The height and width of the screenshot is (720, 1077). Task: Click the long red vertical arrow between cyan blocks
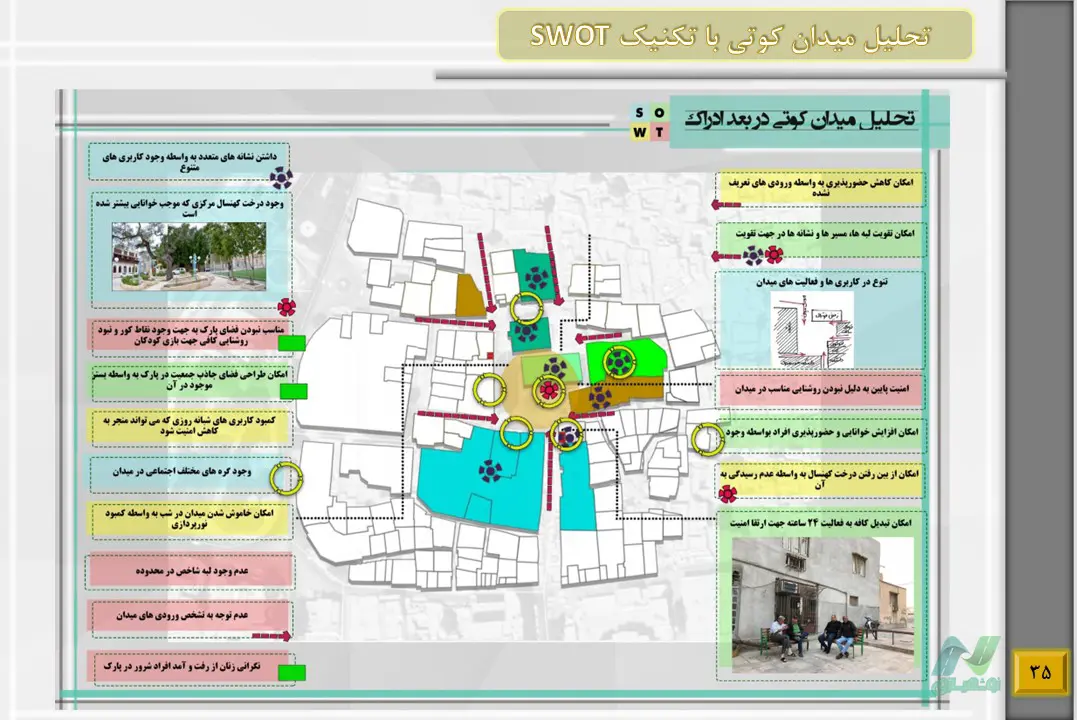click(x=550, y=471)
